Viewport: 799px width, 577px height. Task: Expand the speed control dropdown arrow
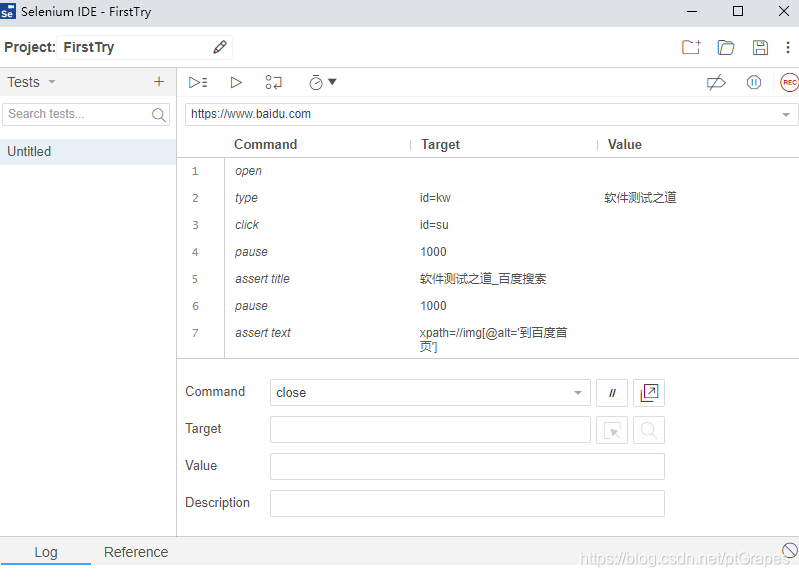pos(332,82)
